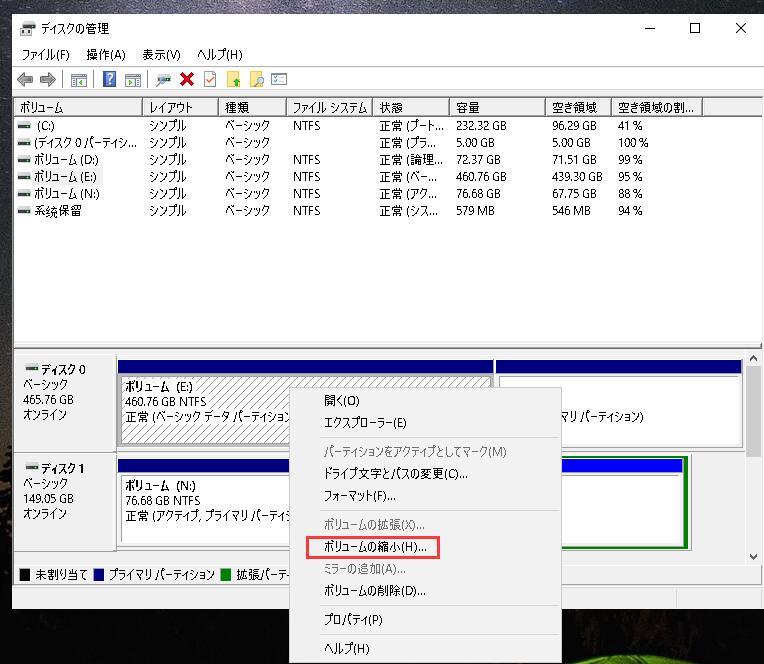This screenshot has height=664, width=764.
Task: Click the ディスク 1 disk icon
Action: pos(32,467)
